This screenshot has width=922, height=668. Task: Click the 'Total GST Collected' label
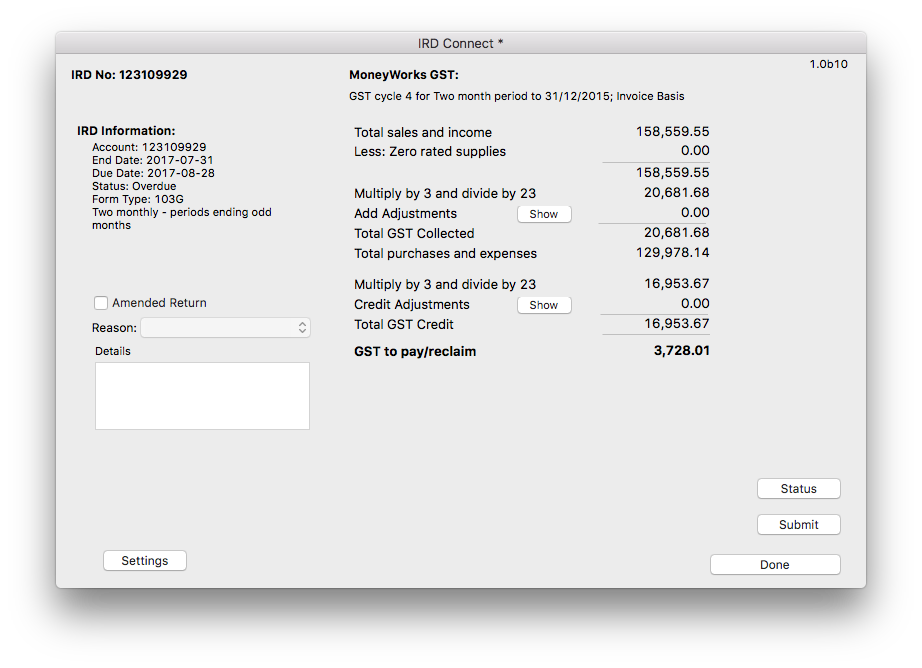414,233
